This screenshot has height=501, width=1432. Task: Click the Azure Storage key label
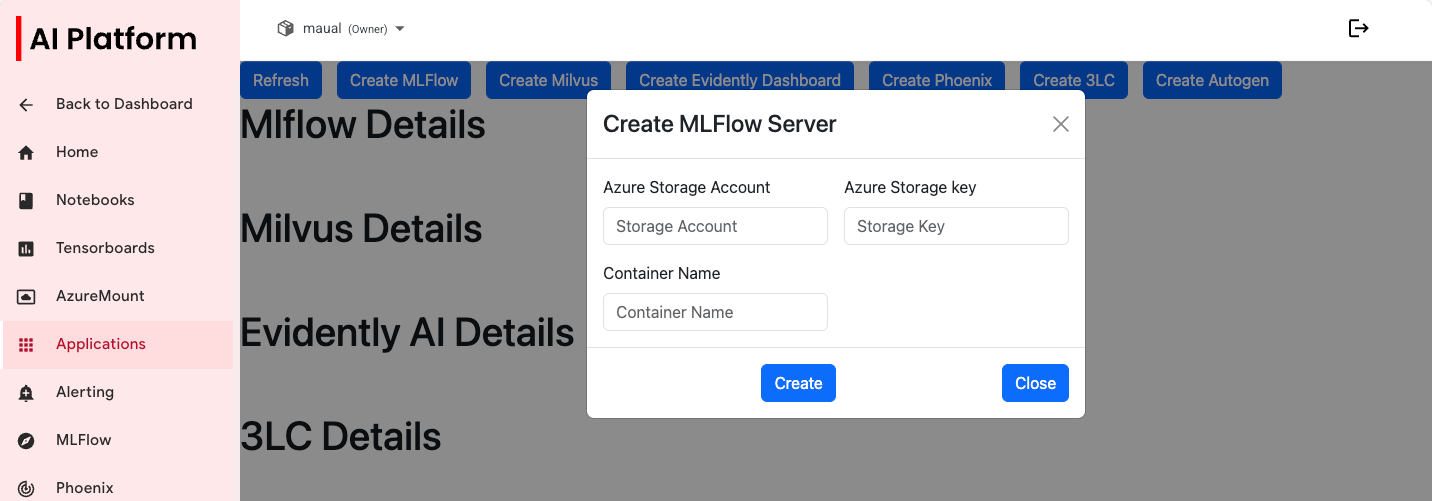tap(910, 187)
